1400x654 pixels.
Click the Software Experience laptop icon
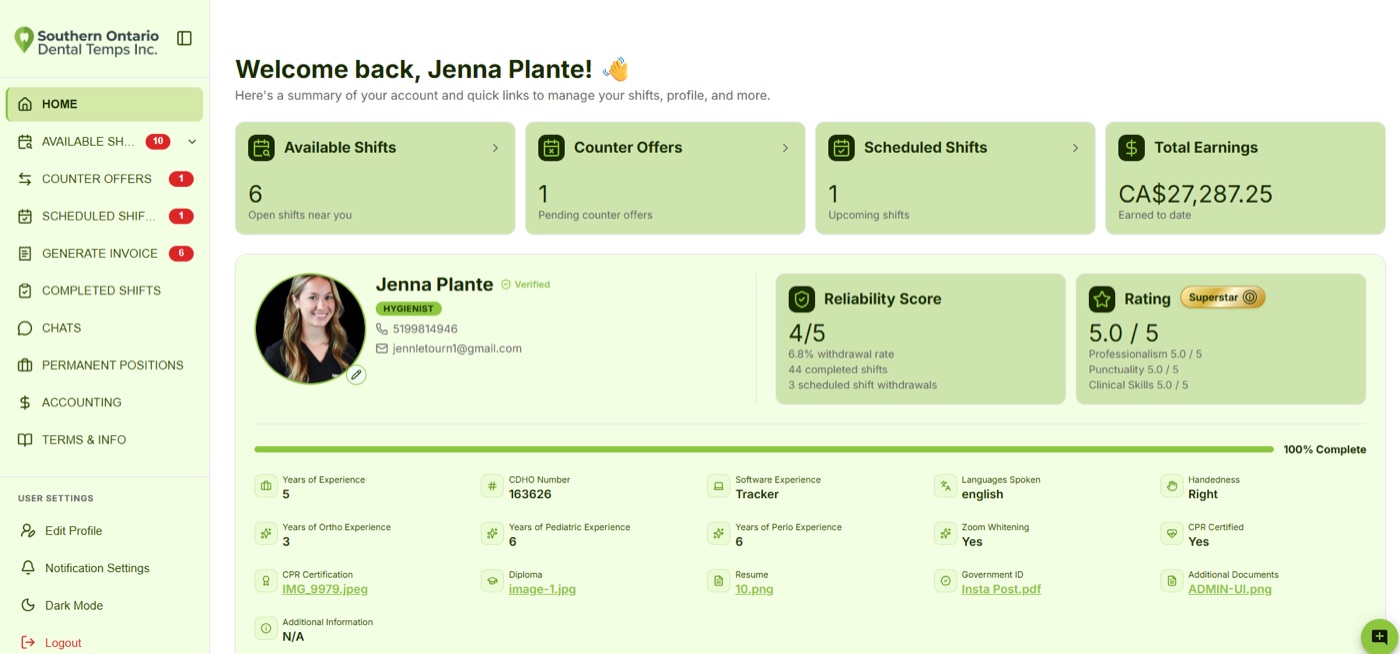(x=718, y=487)
